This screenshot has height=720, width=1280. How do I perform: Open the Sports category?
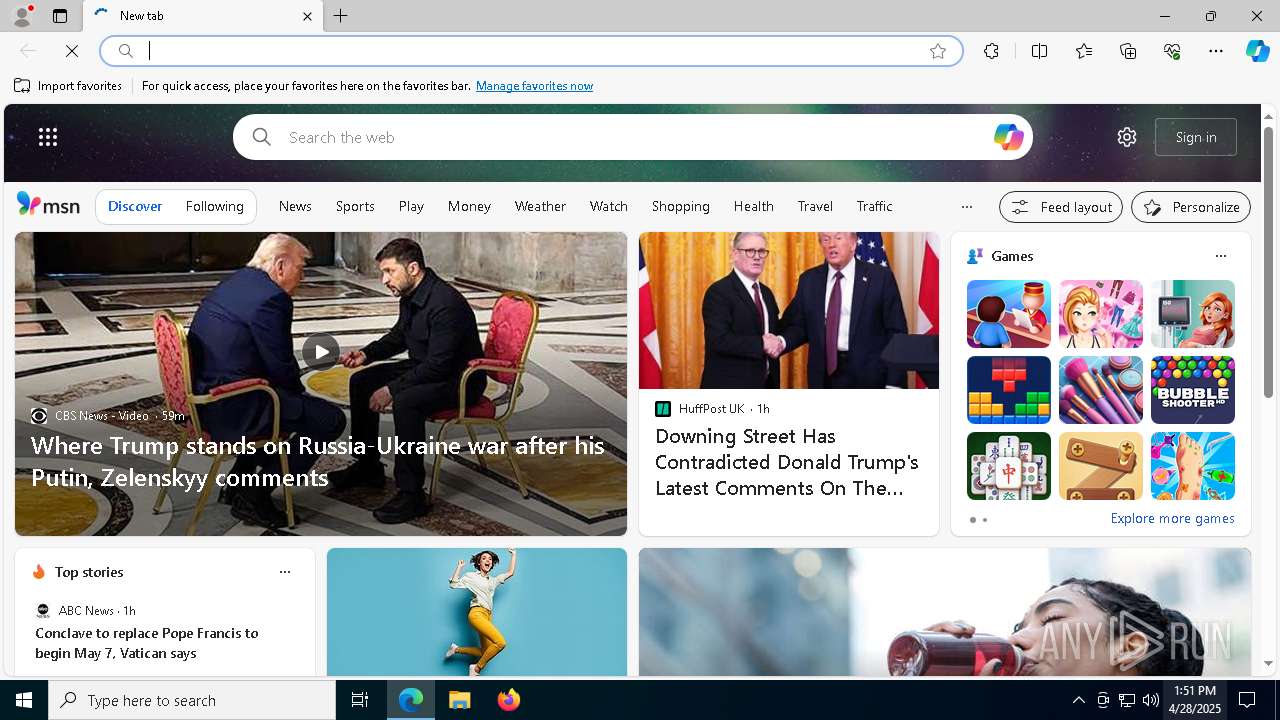(355, 206)
